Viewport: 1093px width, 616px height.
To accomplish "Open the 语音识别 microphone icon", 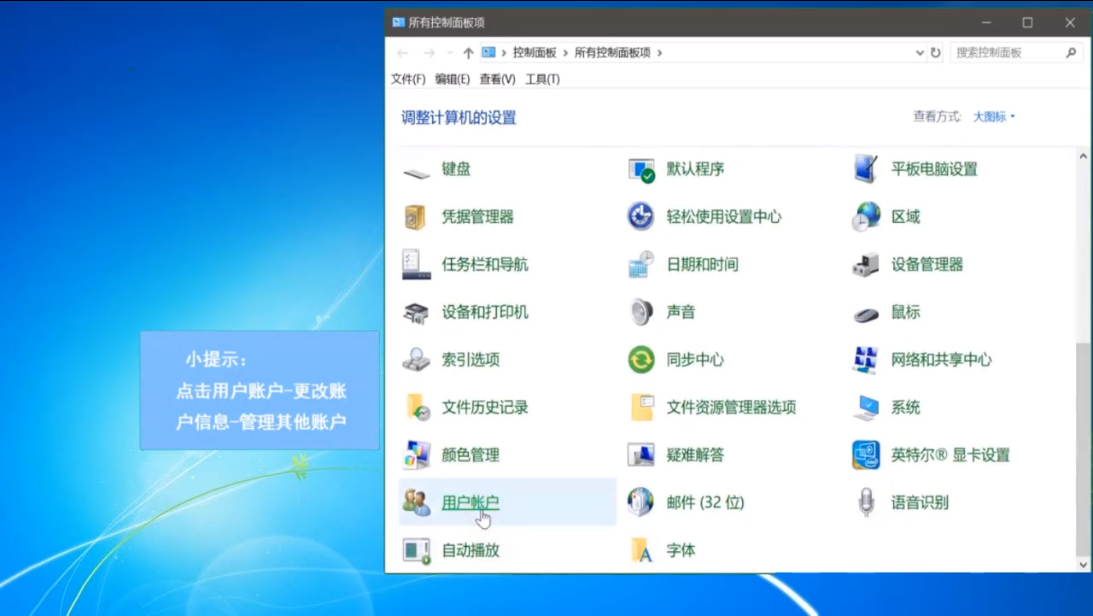I will click(866, 502).
